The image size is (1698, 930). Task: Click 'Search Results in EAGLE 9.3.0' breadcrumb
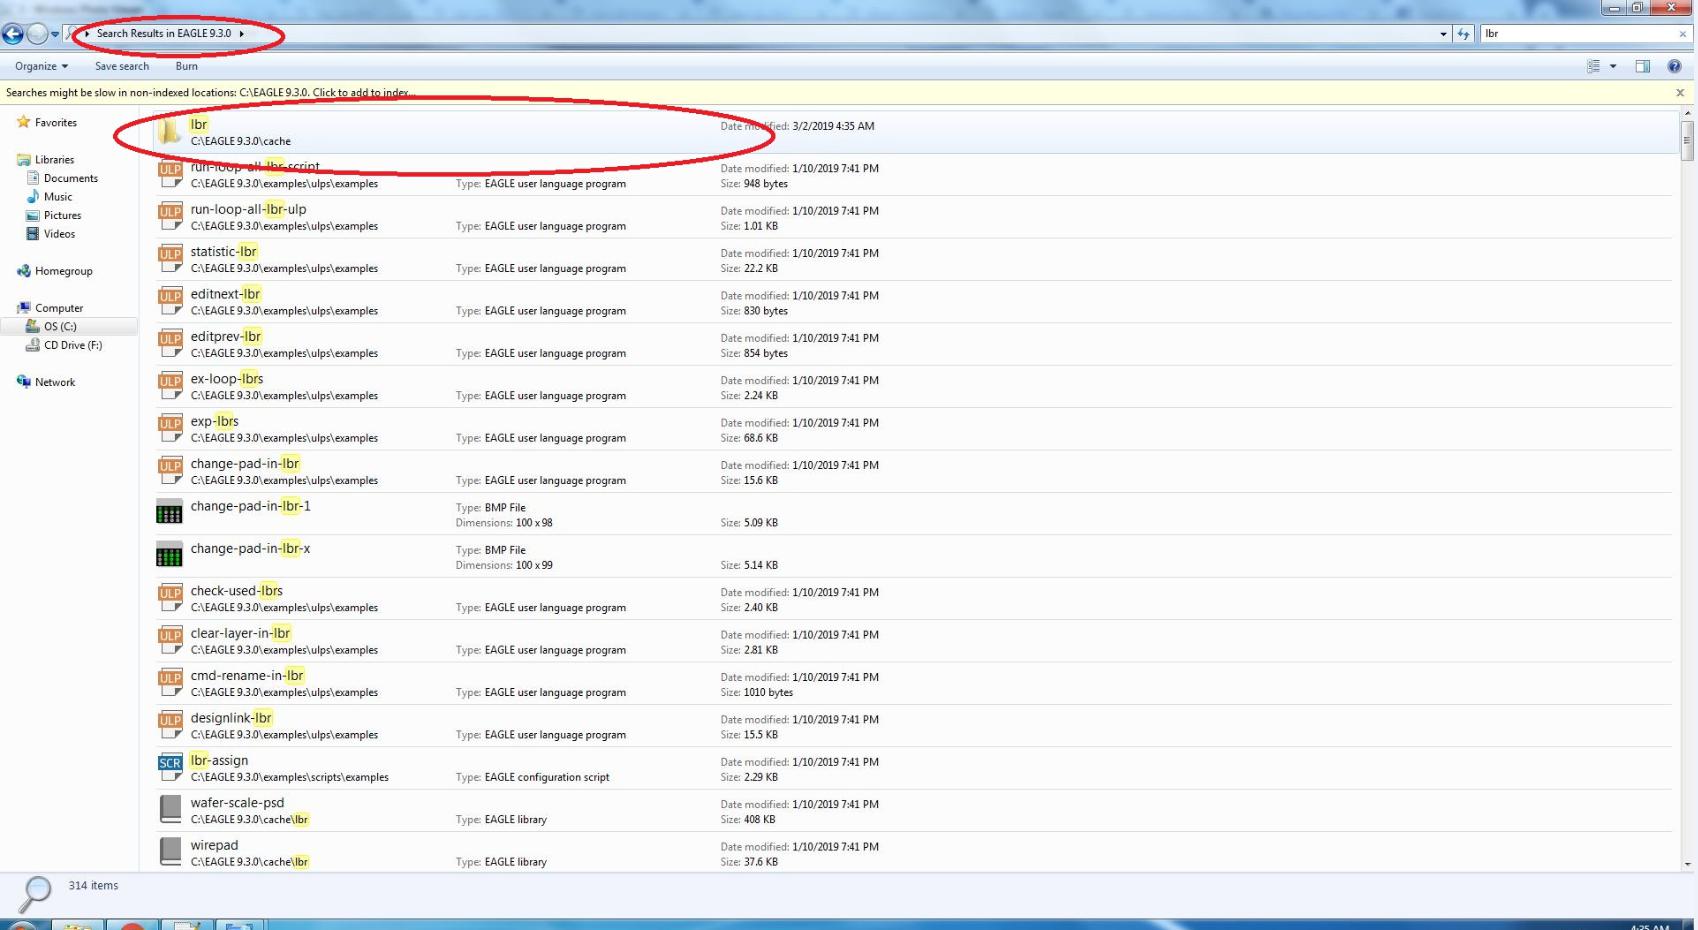[164, 34]
